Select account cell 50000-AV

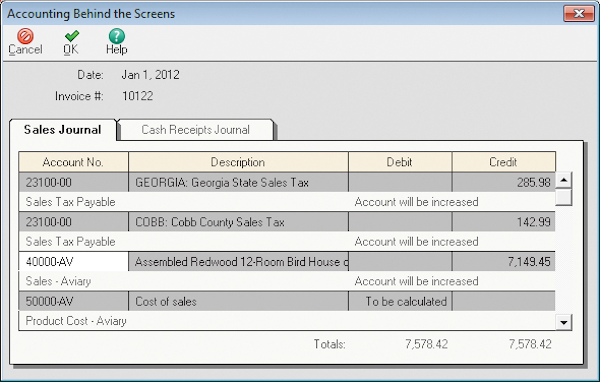pyautogui.click(x=73, y=302)
